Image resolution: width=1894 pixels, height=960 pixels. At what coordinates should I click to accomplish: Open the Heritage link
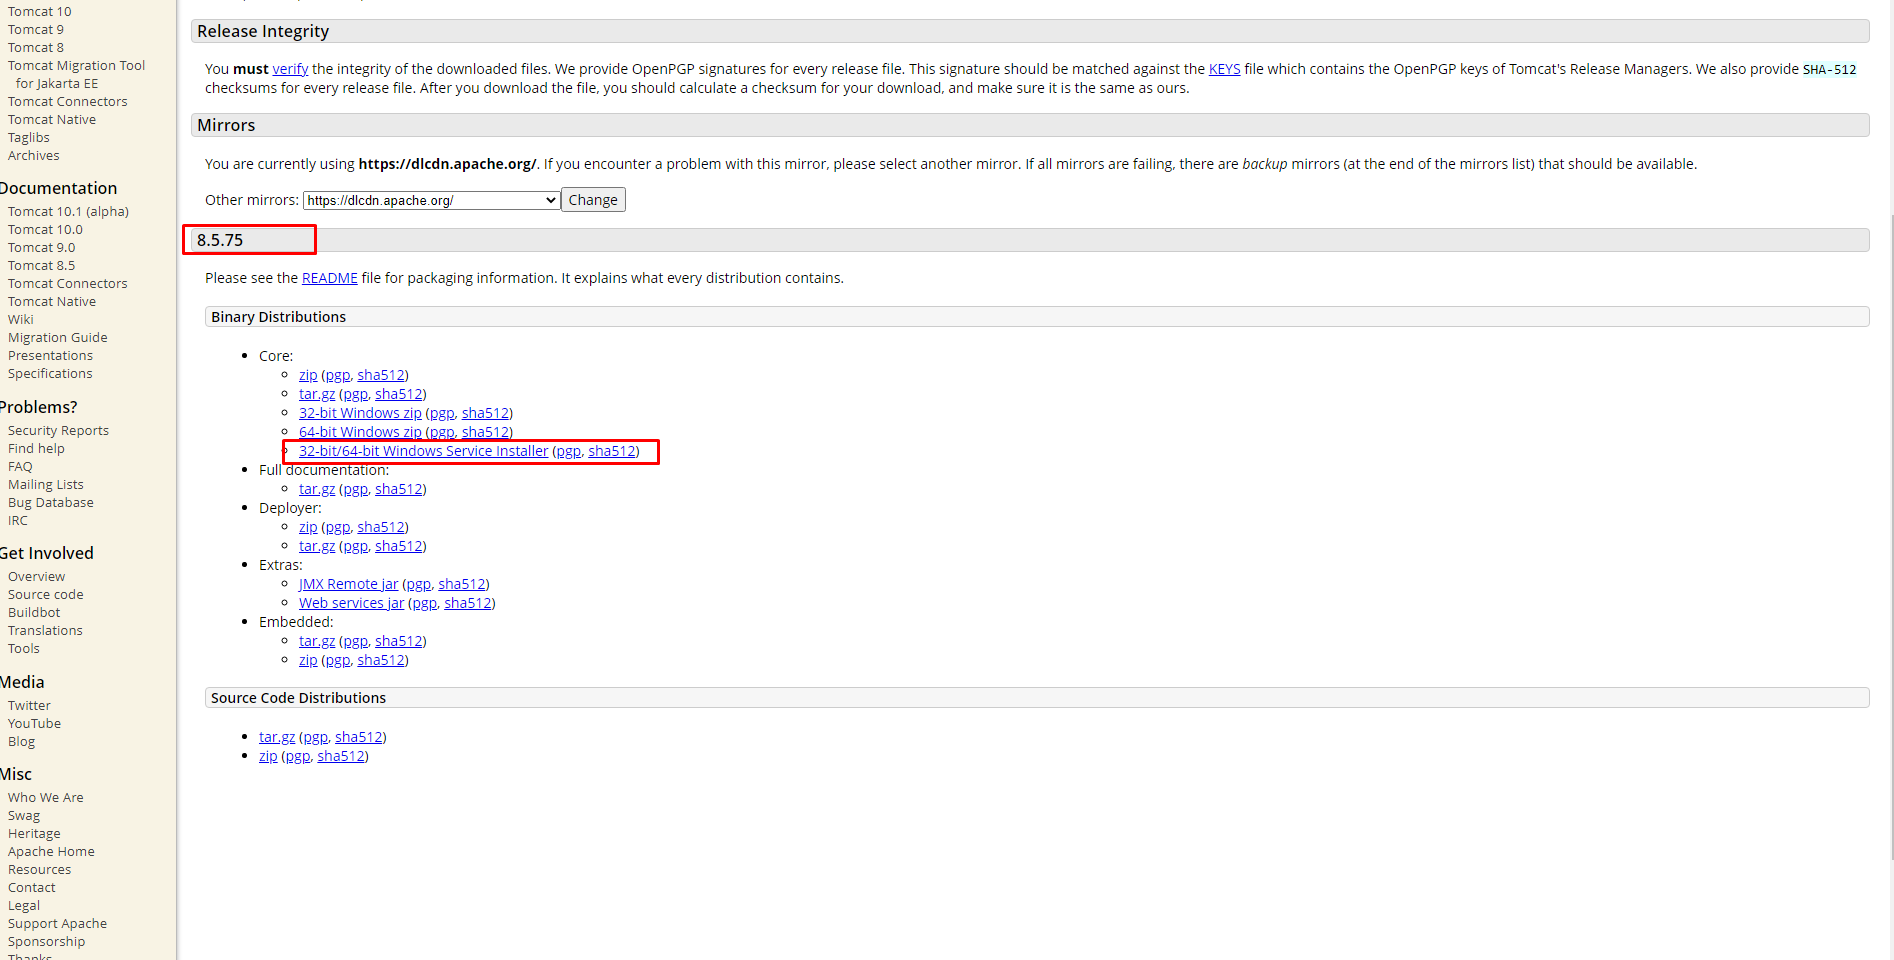click(x=34, y=834)
